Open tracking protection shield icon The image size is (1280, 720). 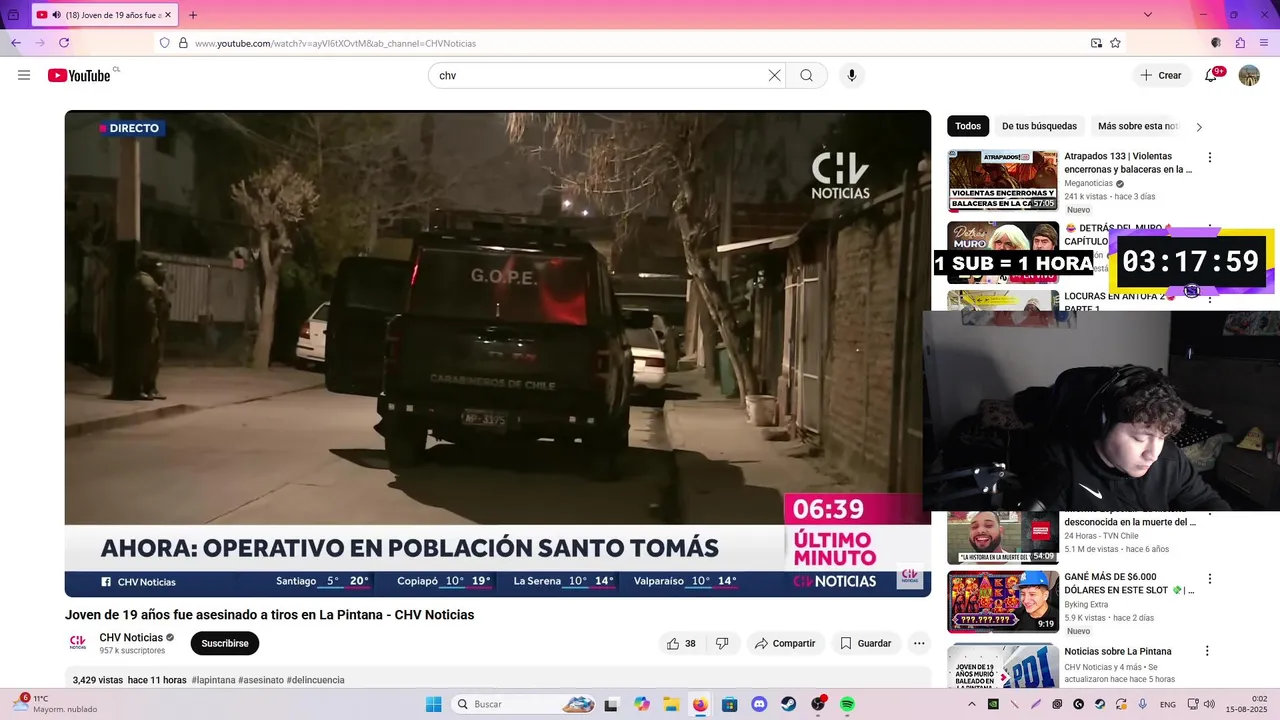click(x=165, y=43)
